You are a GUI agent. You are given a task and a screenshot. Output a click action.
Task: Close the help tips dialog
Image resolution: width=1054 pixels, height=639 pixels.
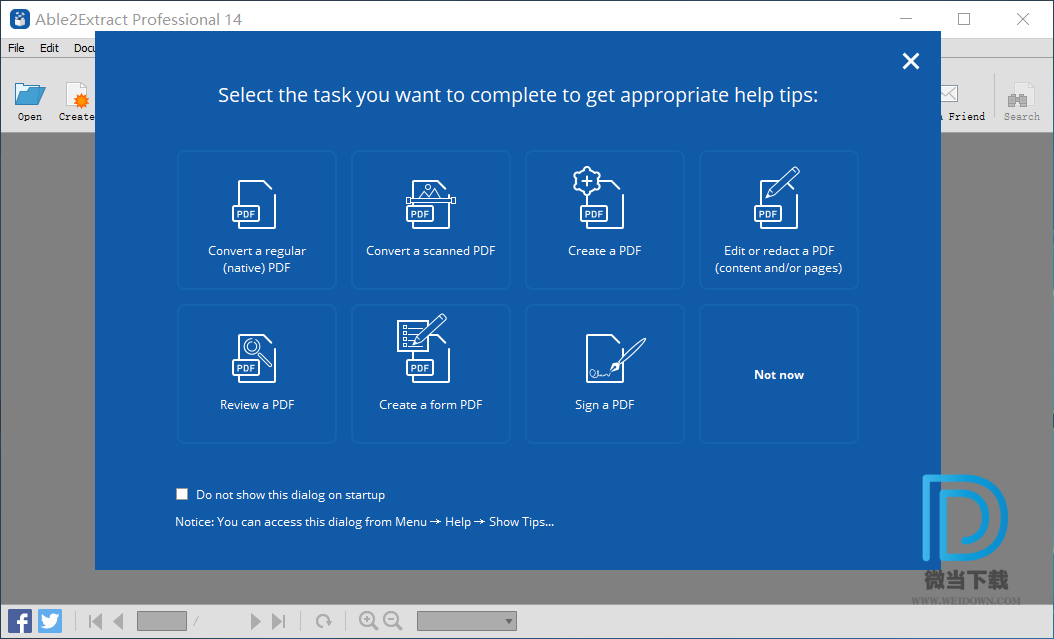(911, 61)
